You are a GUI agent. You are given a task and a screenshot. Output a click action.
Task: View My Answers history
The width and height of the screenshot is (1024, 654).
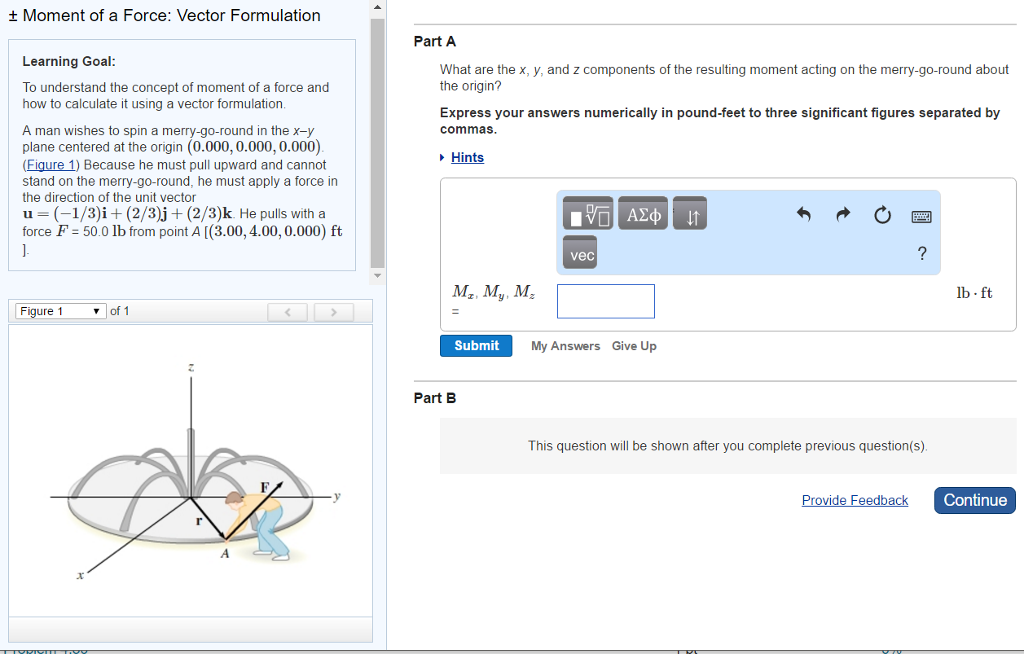coord(565,345)
